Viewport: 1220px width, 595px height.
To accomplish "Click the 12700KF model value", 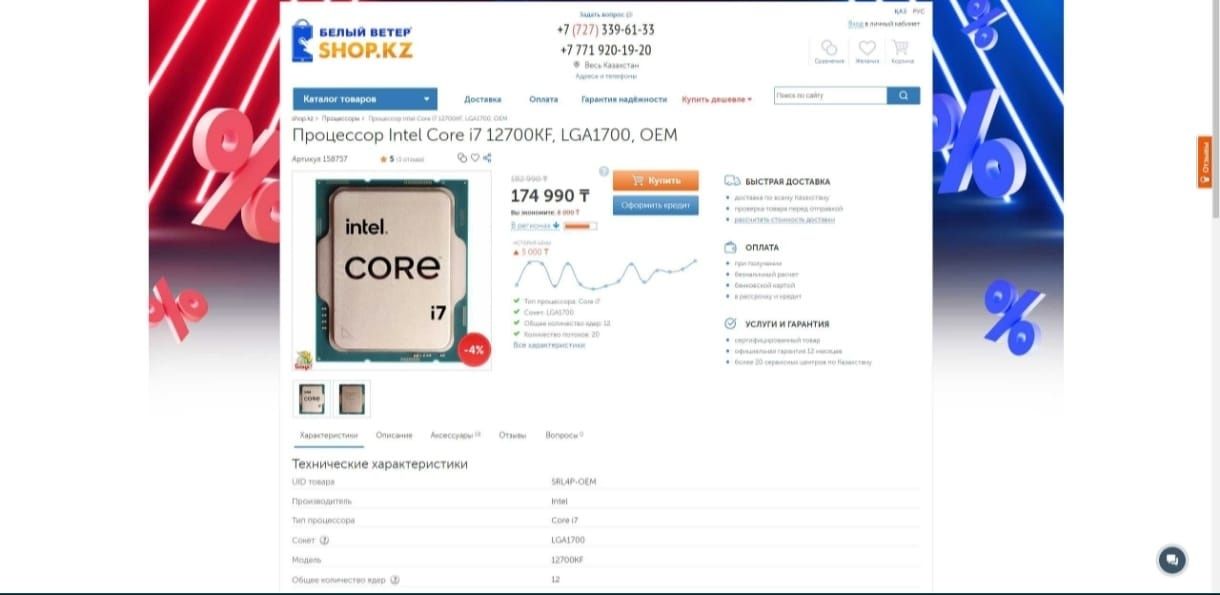I will 567,560.
